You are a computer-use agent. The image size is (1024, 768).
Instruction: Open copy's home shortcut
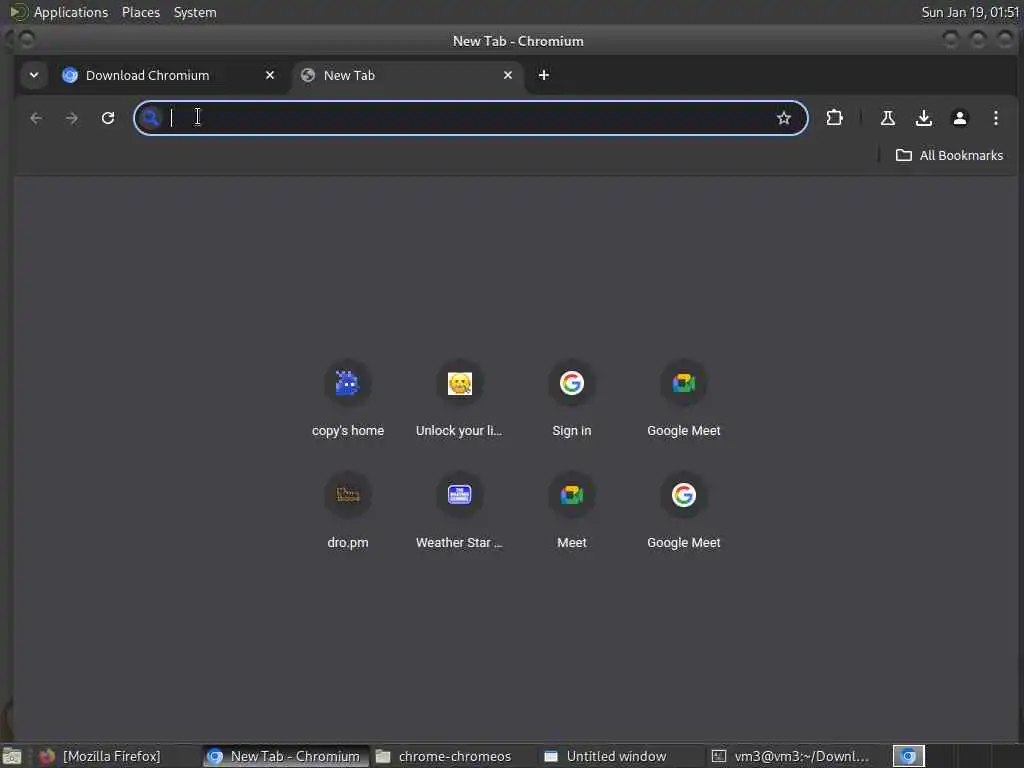coord(347,400)
